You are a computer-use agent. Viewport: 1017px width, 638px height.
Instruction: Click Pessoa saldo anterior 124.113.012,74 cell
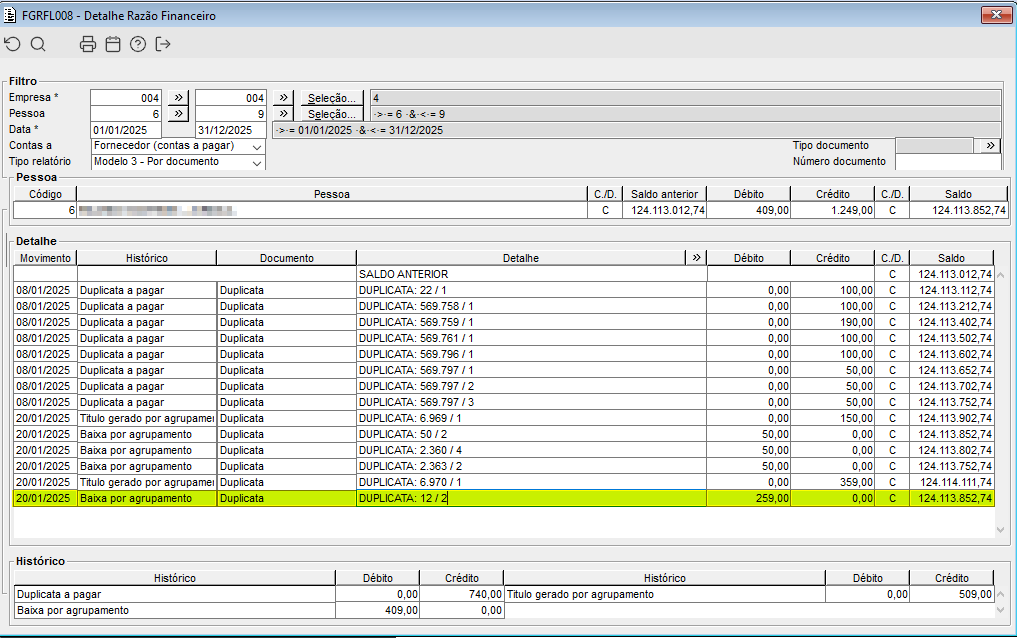point(664,210)
